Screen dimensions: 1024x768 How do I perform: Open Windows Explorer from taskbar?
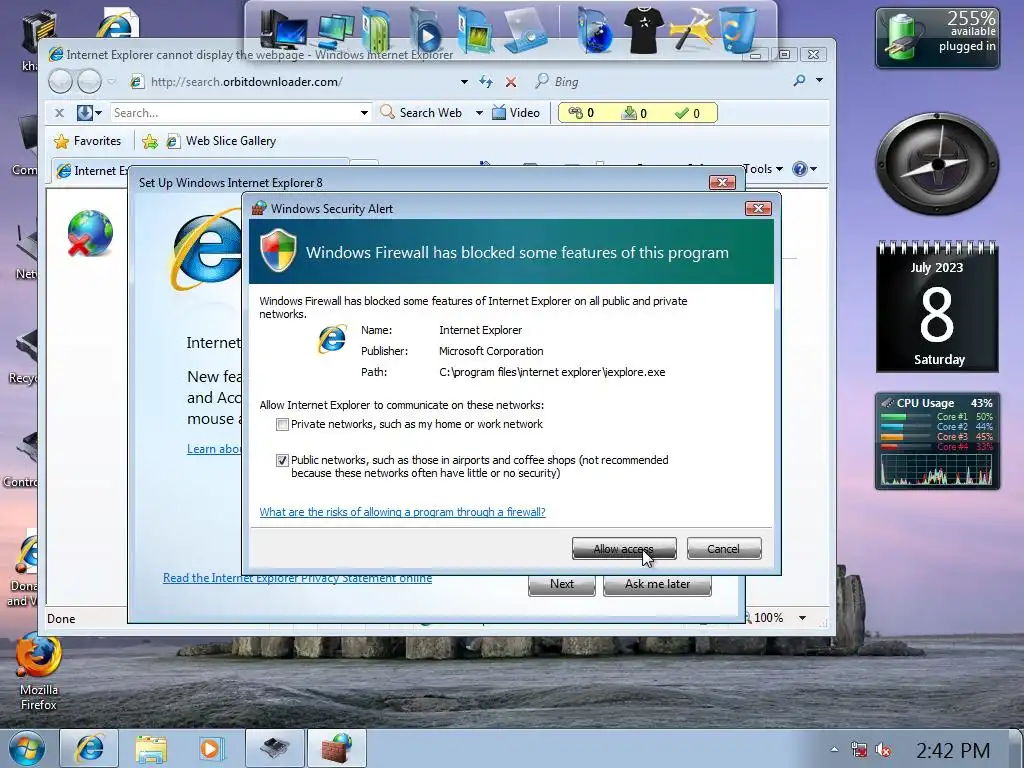point(151,748)
